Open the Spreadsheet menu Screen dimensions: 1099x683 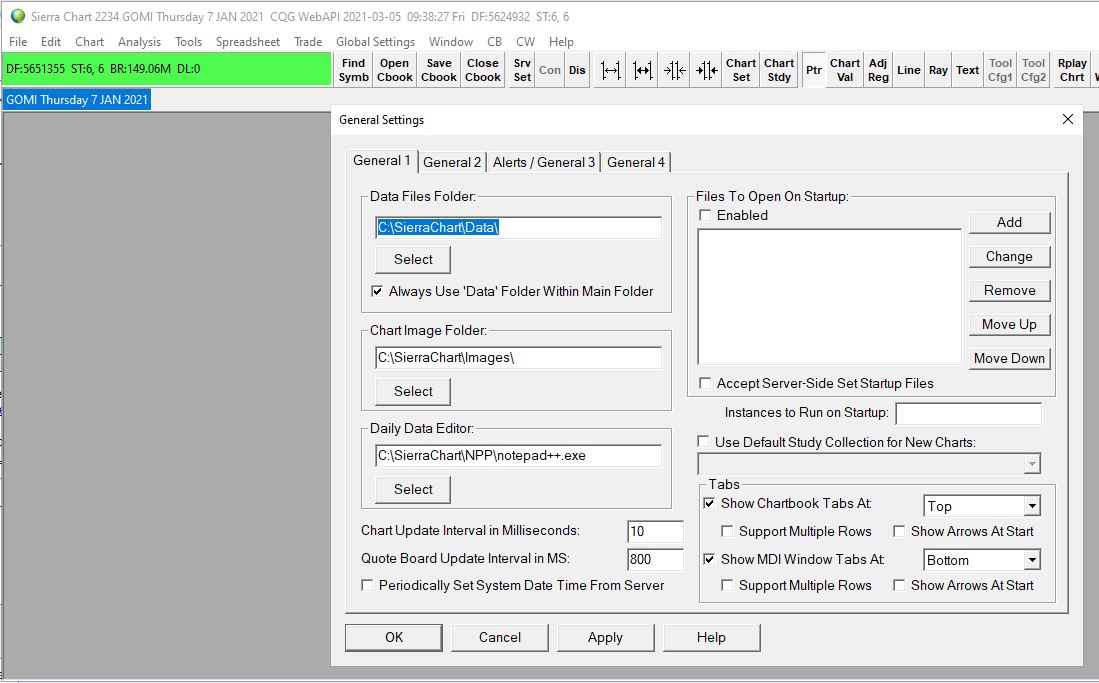pyautogui.click(x=247, y=41)
